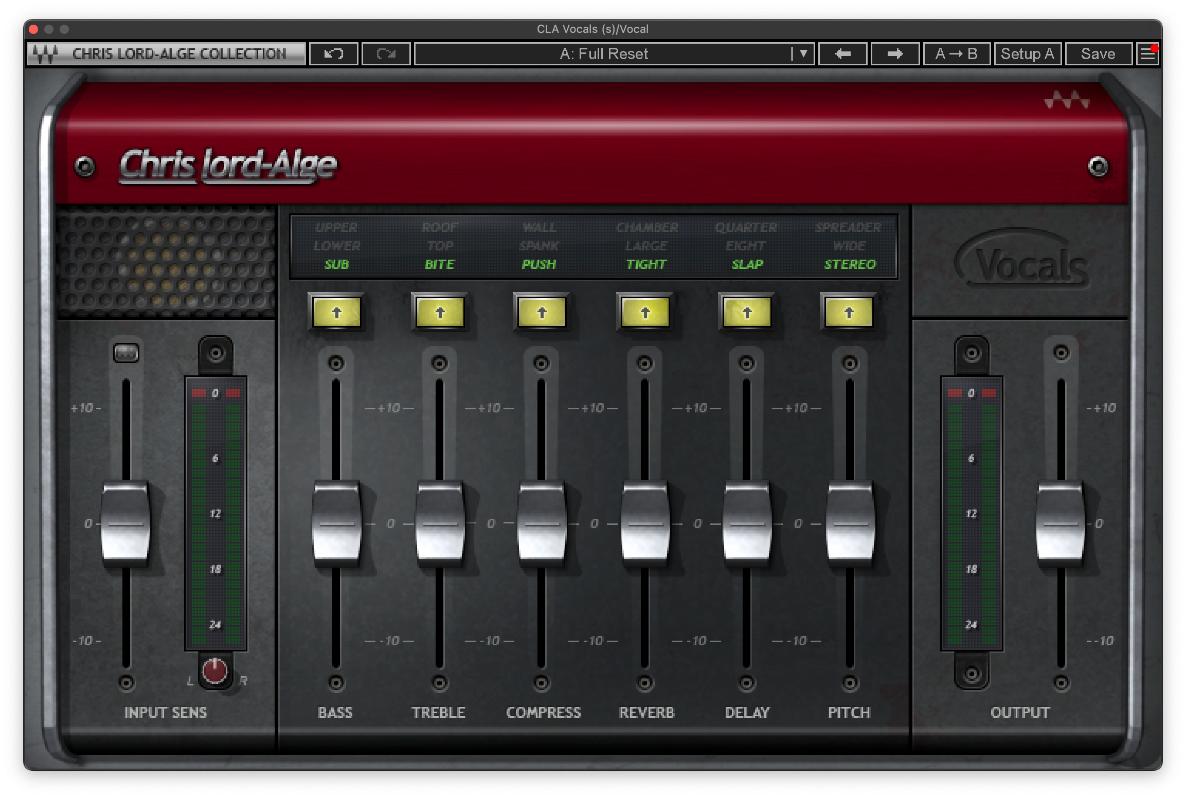Click the input meter clip indicator
The image size is (1186, 798).
[x=216, y=393]
